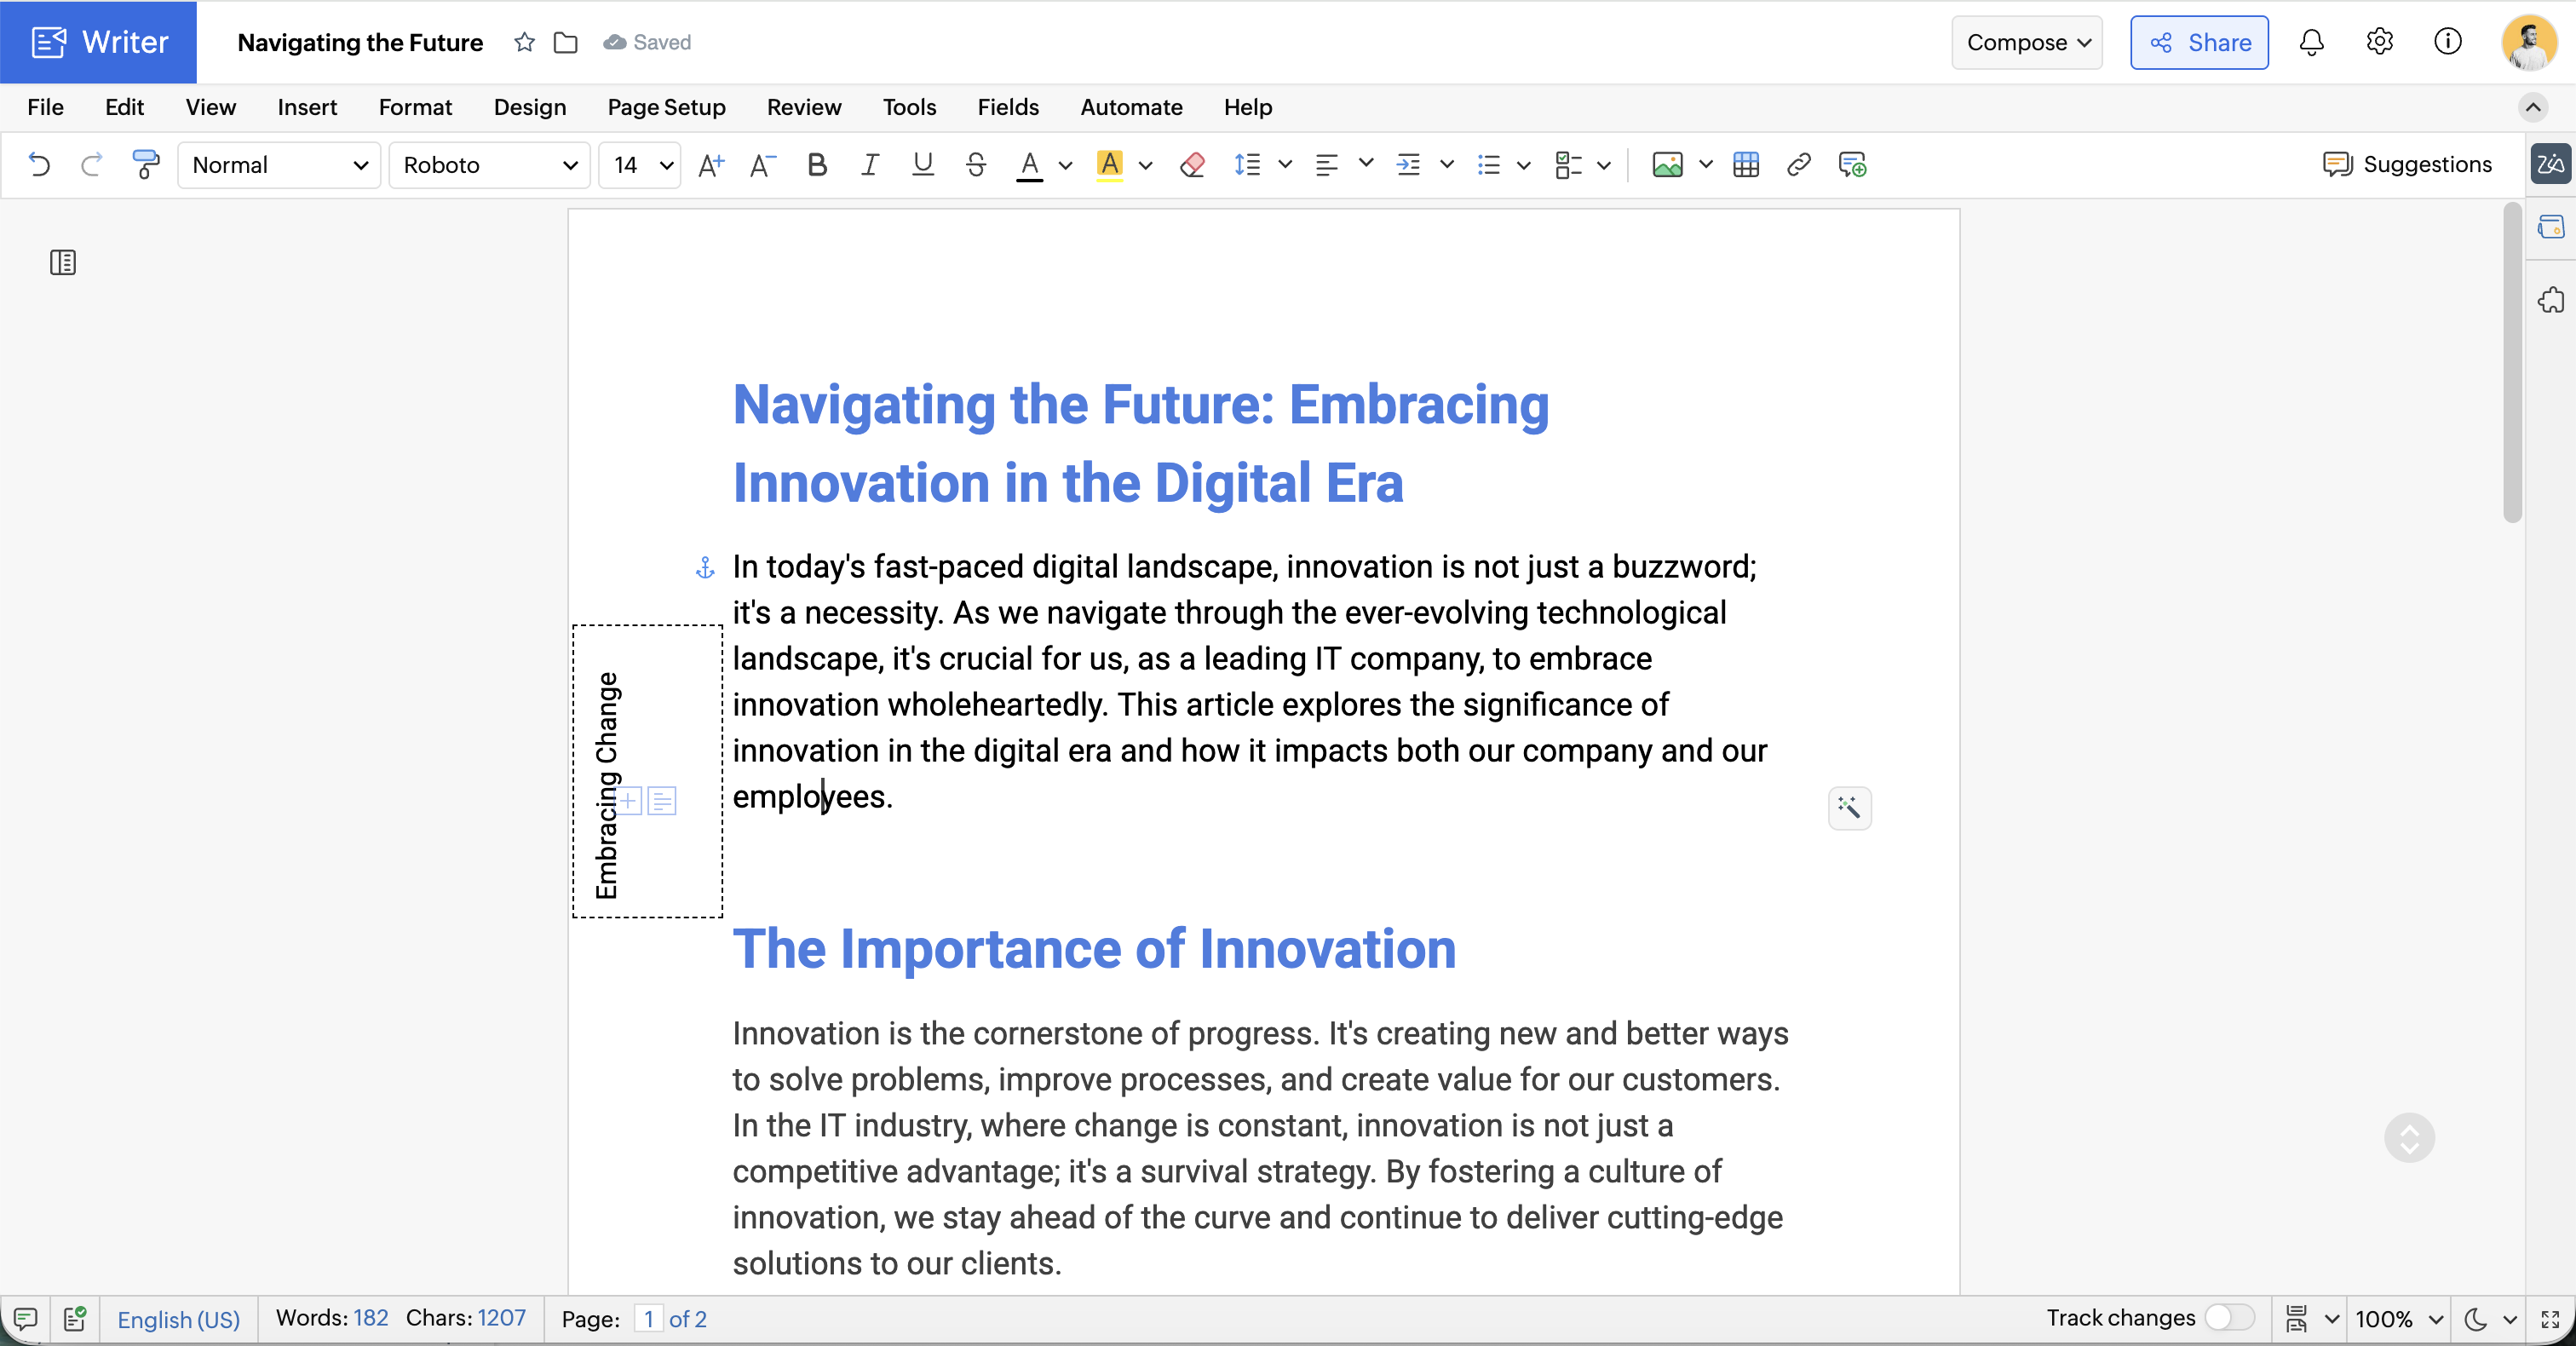Insert a table using the grid icon

[1746, 165]
